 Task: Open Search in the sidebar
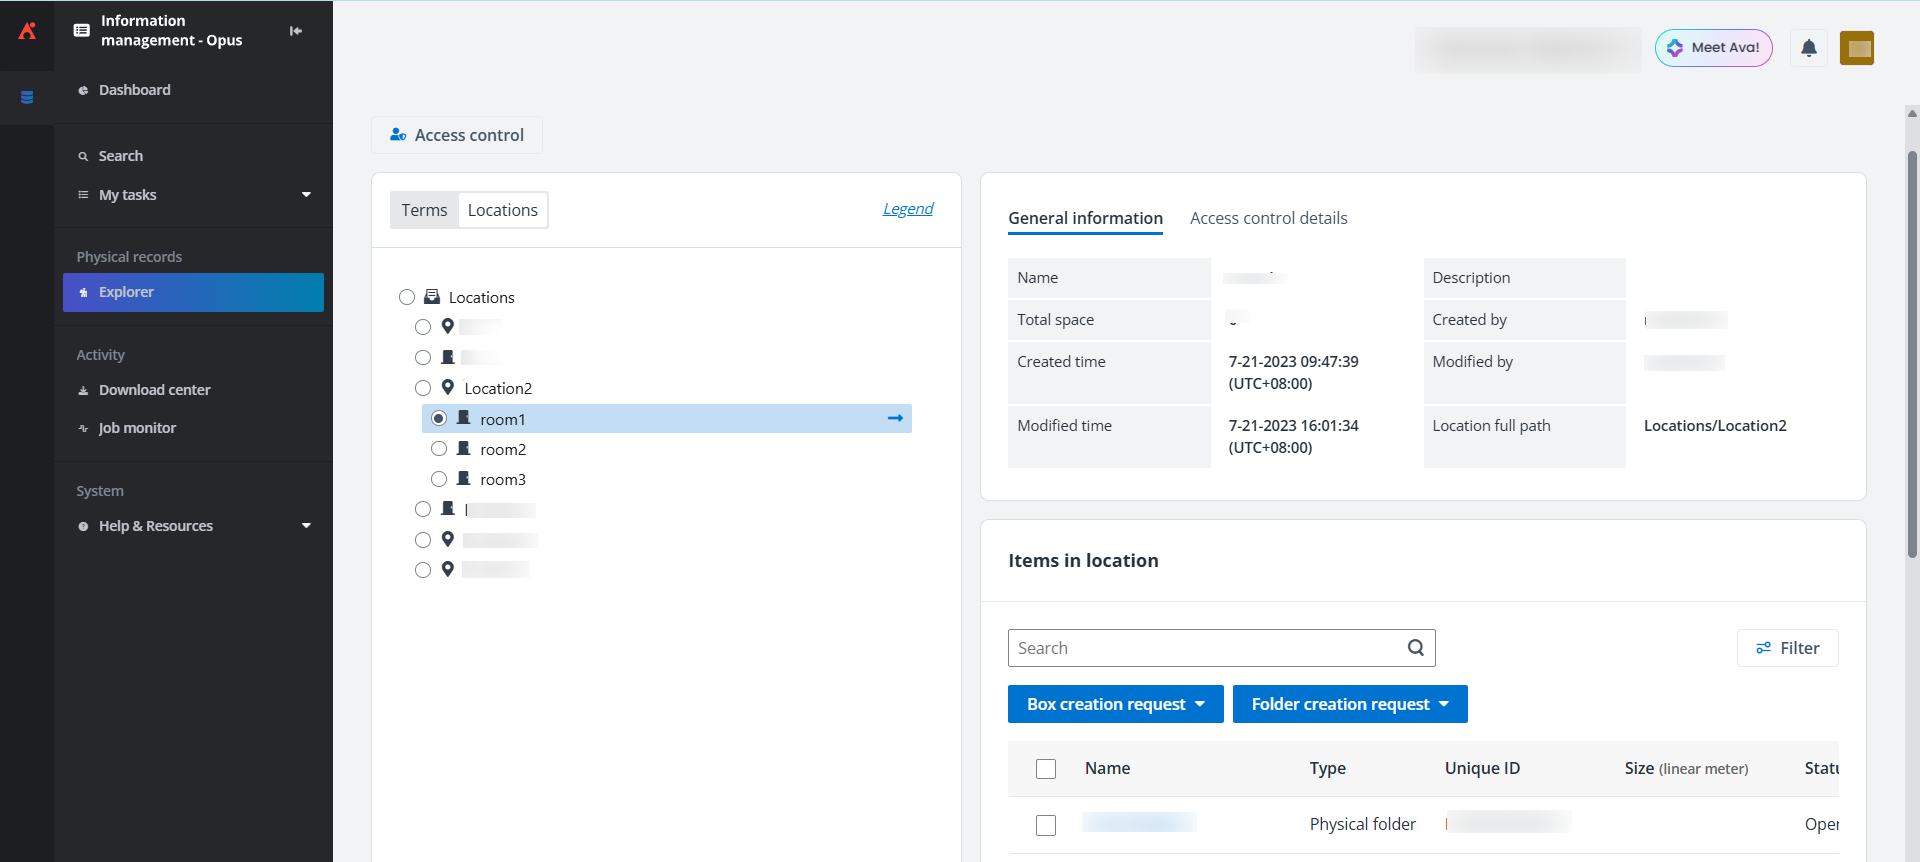click(x=120, y=156)
